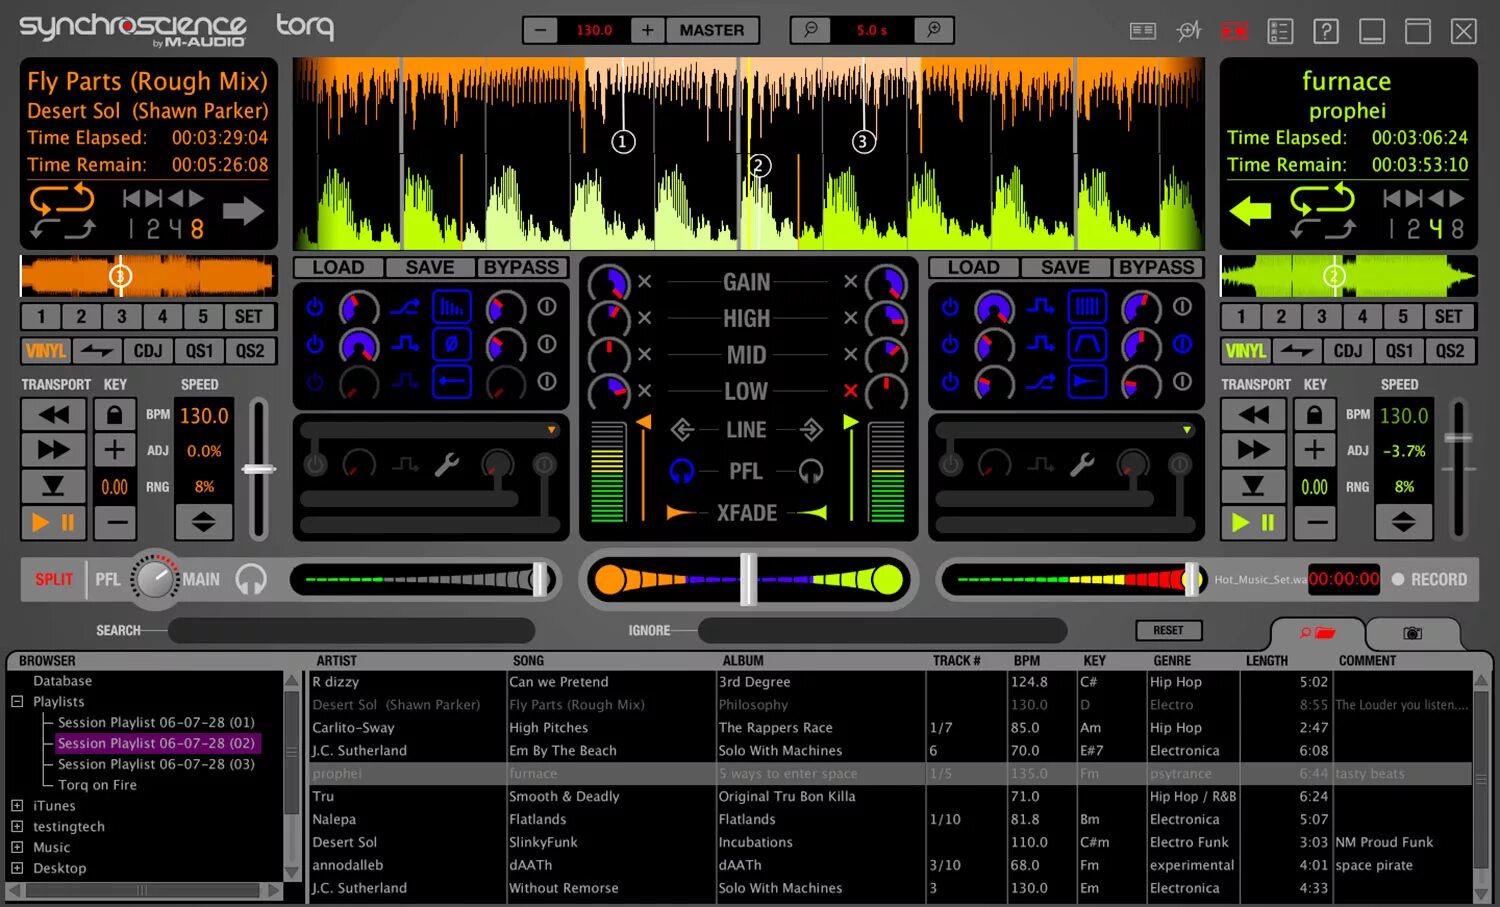Screen dimensions: 1500x907
Task: Expand the Music tree node
Action: pyautogui.click(x=17, y=847)
